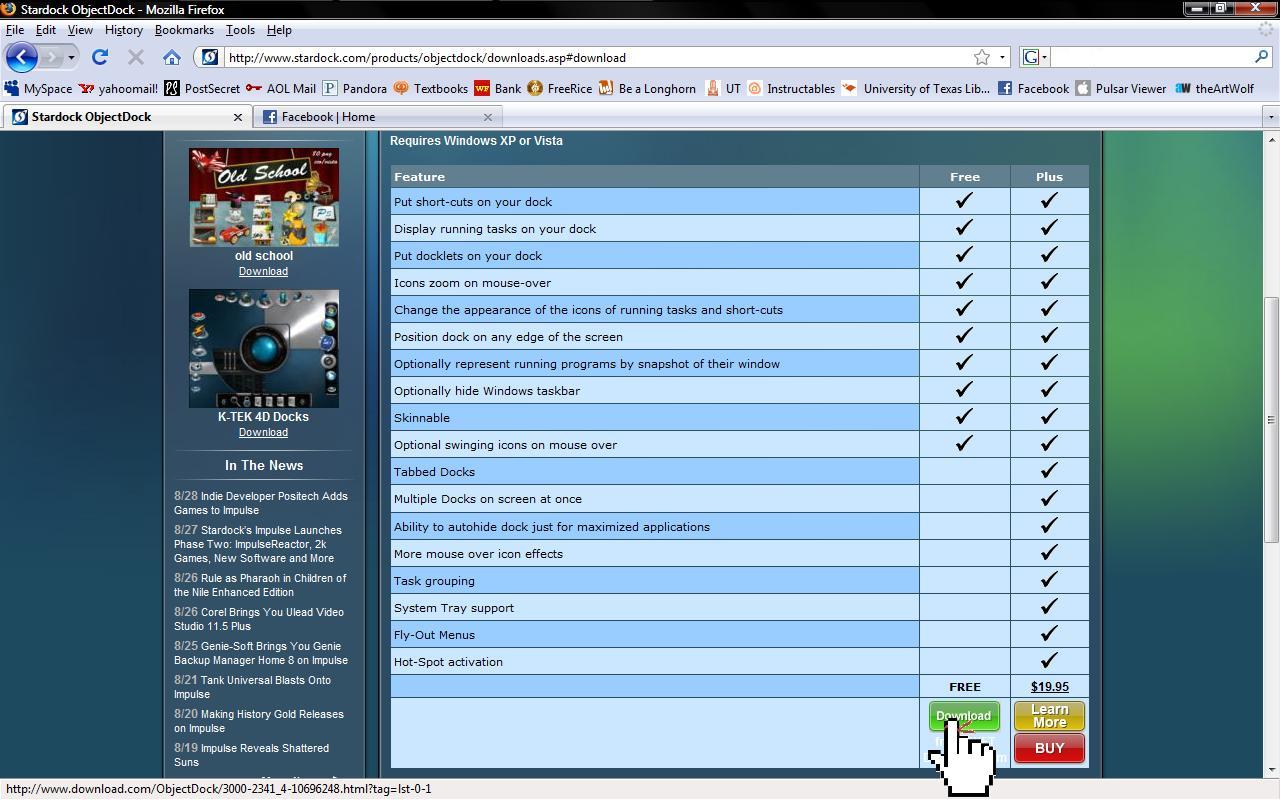
Task: Open news: Genie-Soft Brings You Genie Backup Manager
Action: coord(261,653)
